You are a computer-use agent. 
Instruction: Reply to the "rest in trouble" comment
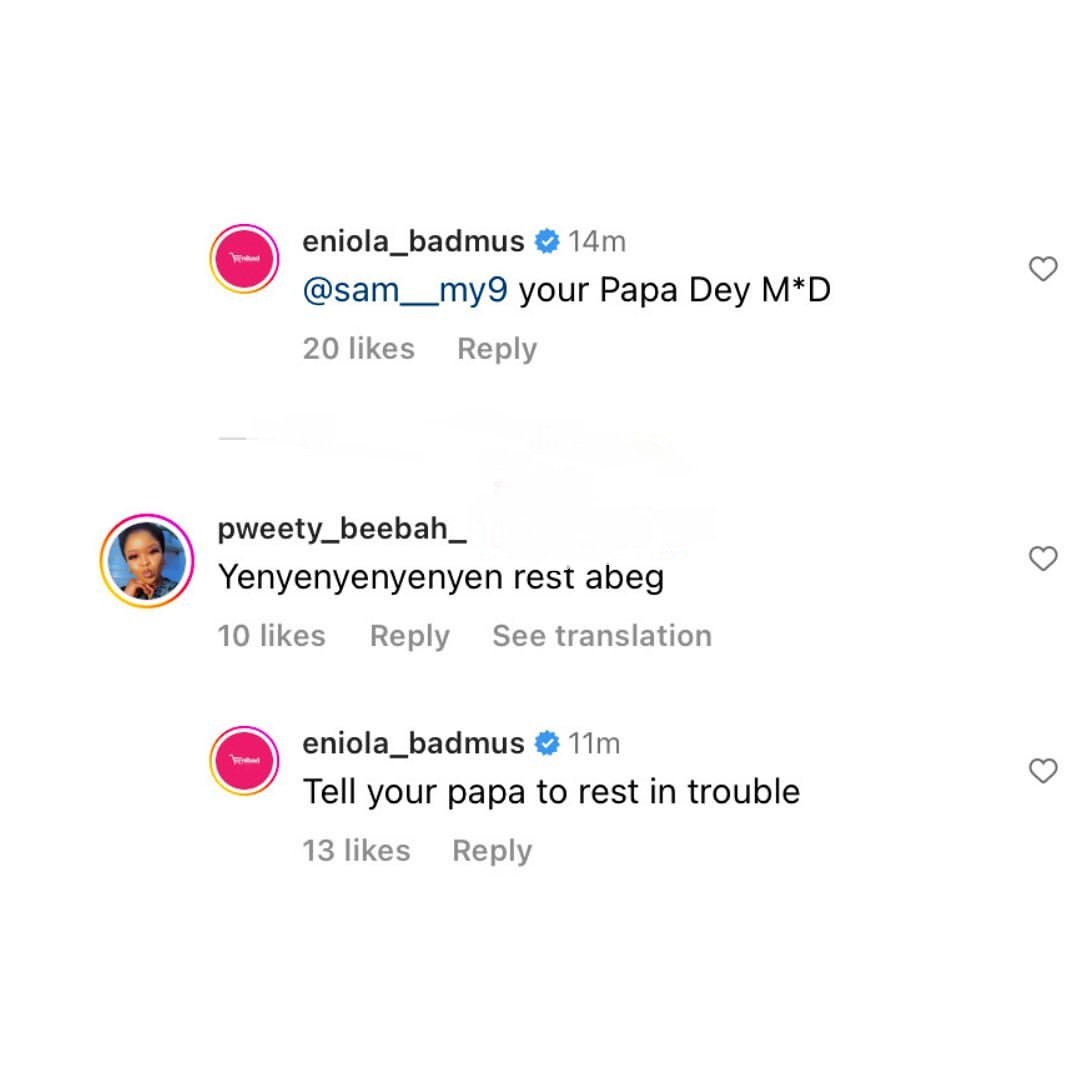(492, 850)
